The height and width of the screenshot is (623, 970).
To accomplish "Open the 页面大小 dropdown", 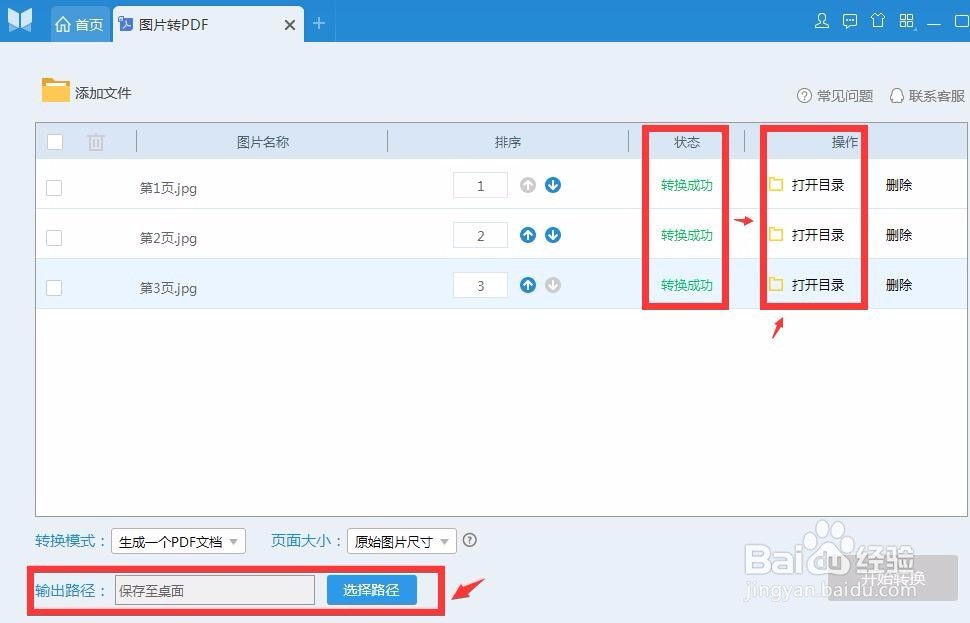I will click(401, 540).
